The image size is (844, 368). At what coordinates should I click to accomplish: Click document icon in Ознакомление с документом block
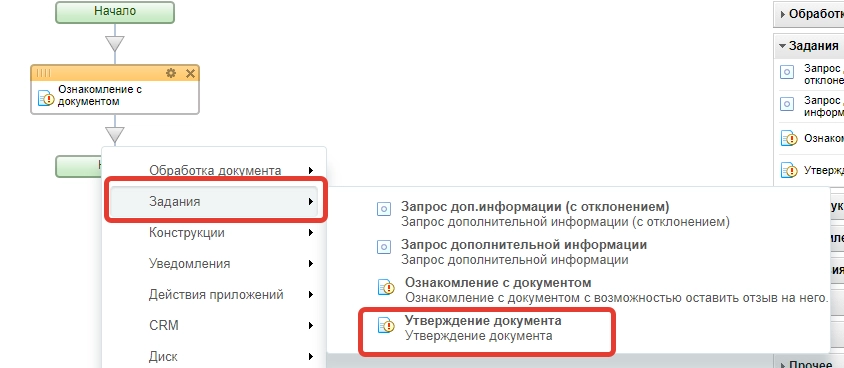[x=46, y=98]
